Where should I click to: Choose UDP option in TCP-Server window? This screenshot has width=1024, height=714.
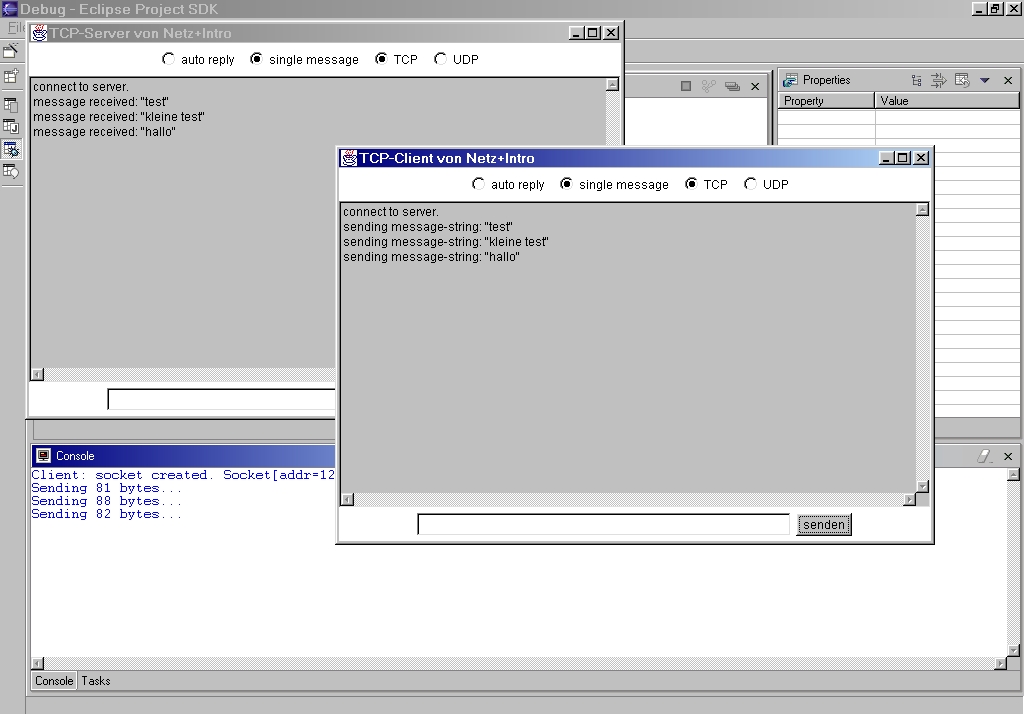pyautogui.click(x=441, y=59)
